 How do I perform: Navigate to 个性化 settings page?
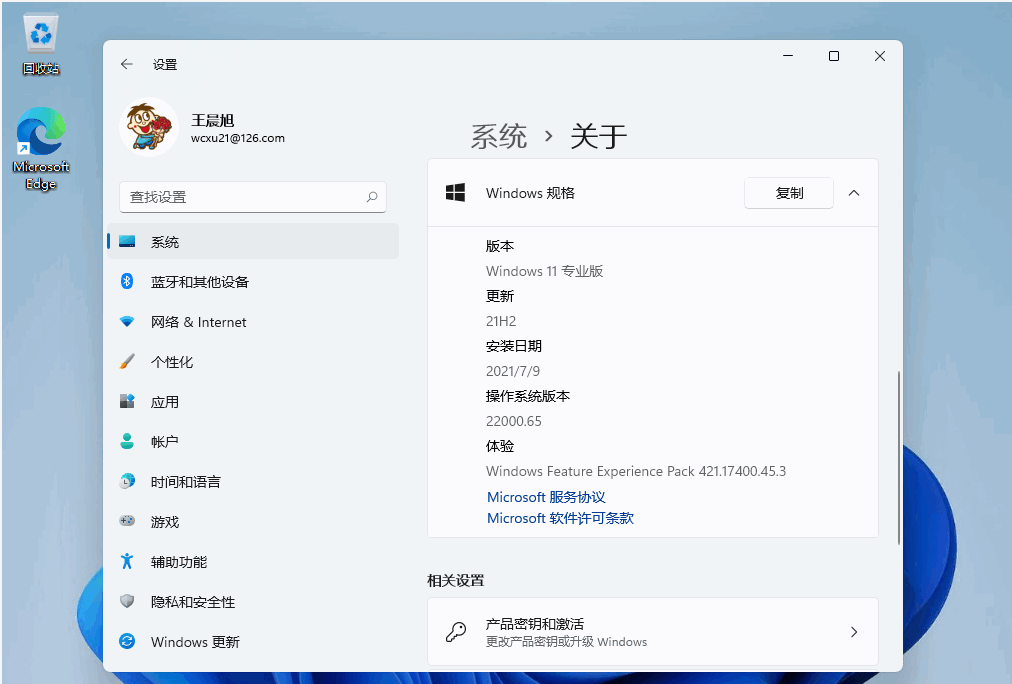172,362
